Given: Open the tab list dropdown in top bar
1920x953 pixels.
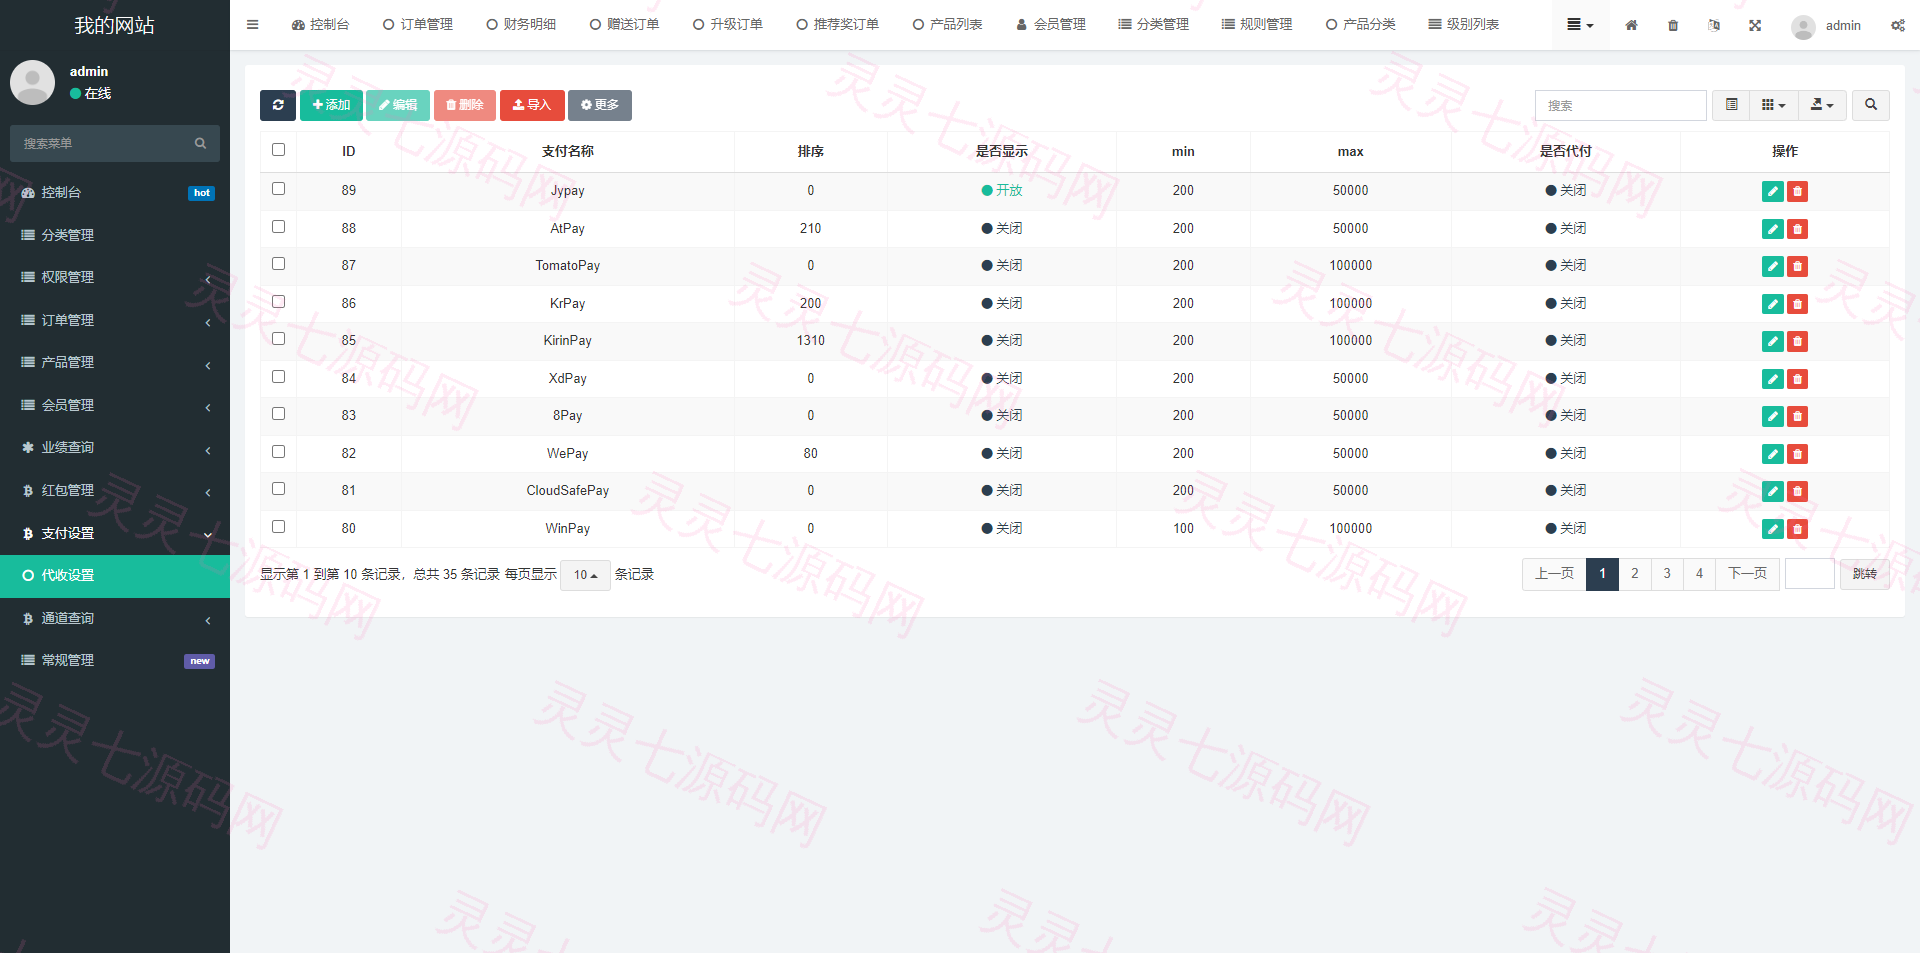Looking at the screenshot, I should (x=1580, y=25).
